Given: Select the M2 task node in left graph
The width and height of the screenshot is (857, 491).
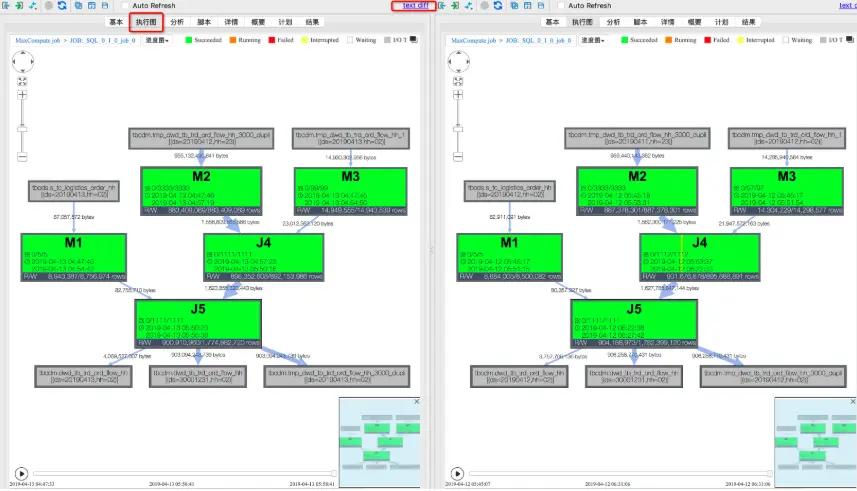Looking at the screenshot, I should tap(201, 191).
